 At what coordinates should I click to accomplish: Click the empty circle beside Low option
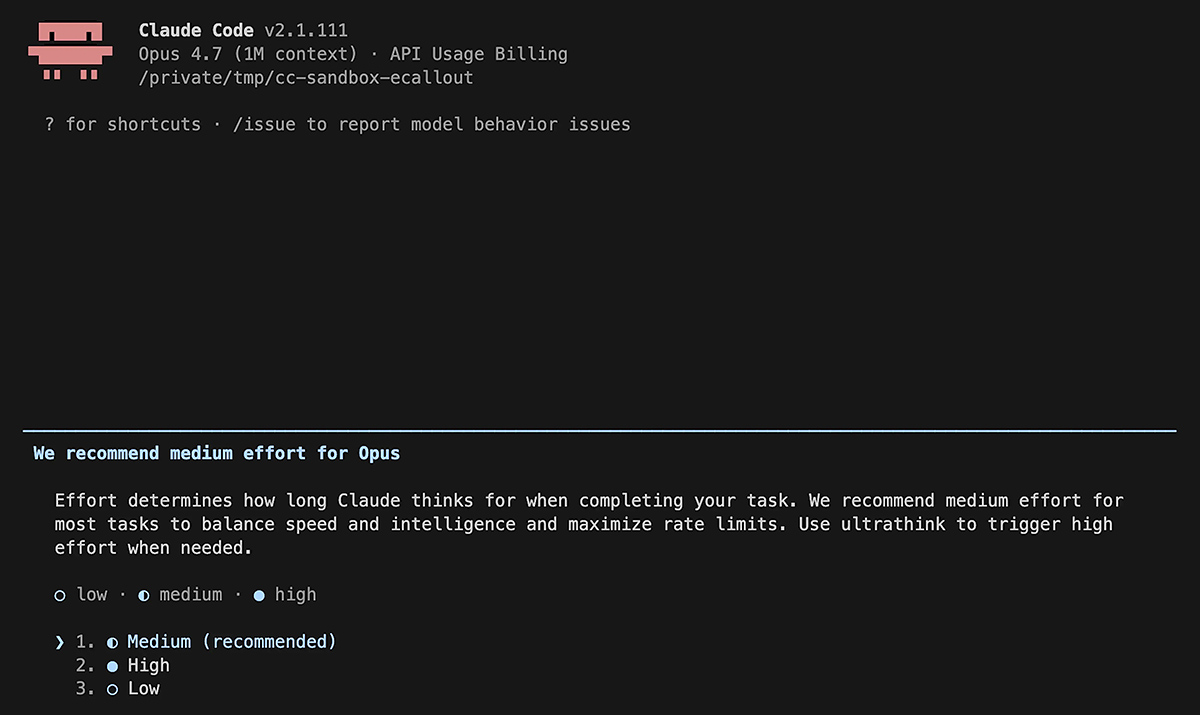coord(112,689)
